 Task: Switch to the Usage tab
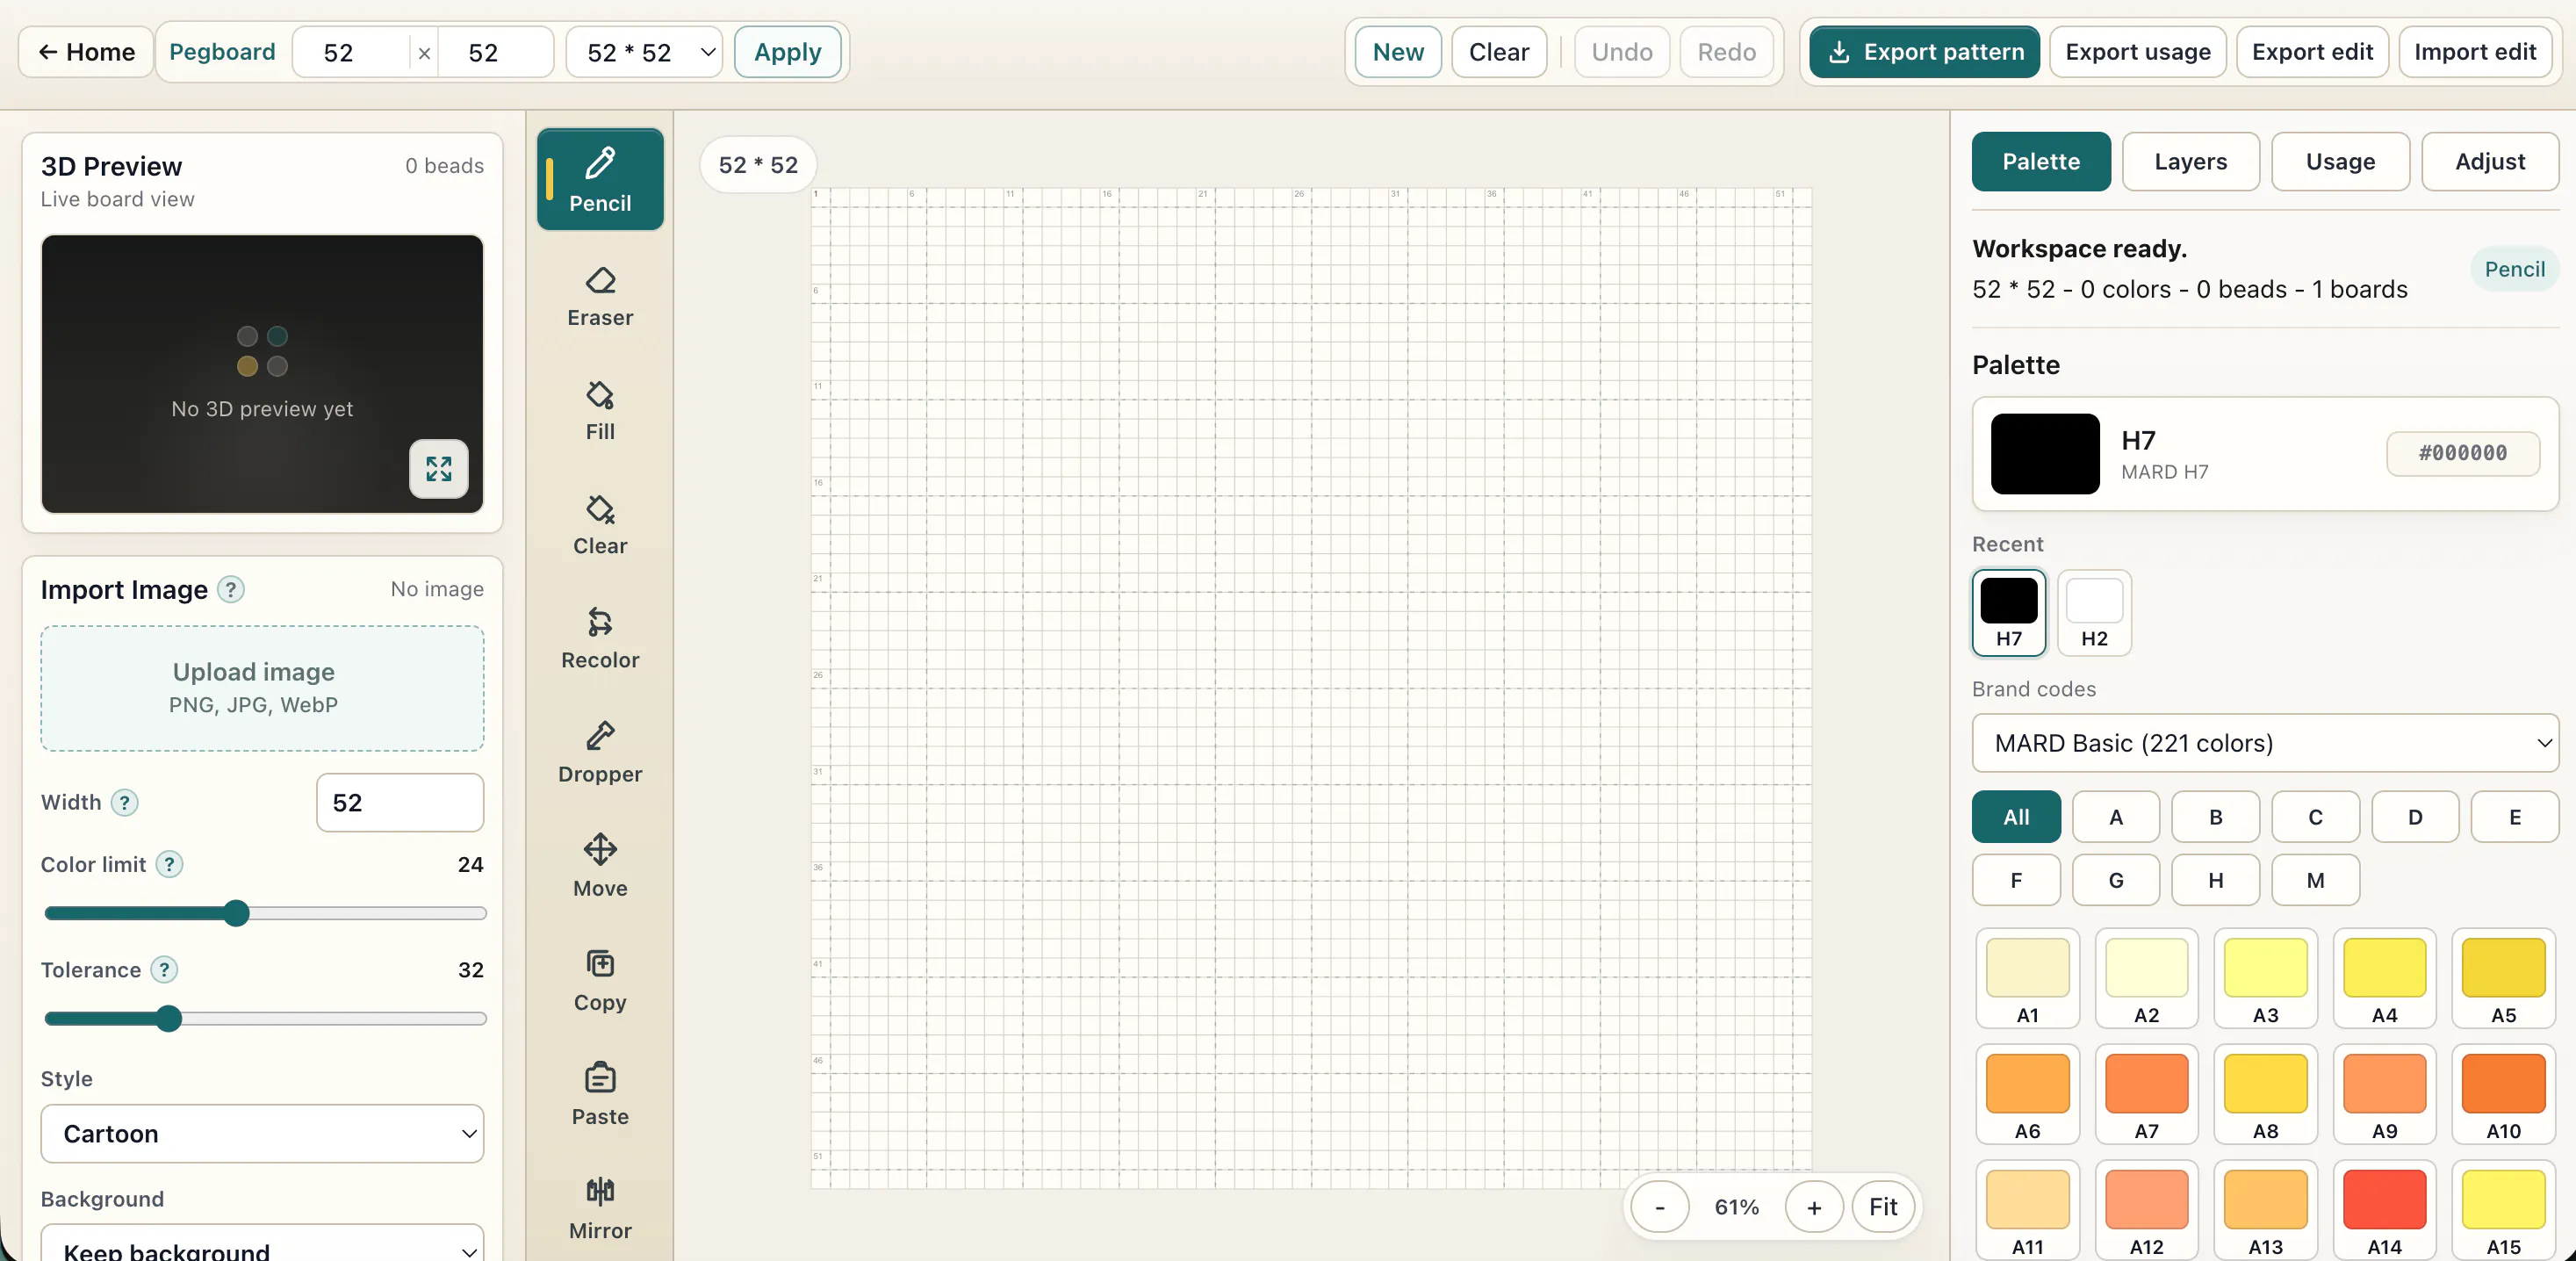click(x=2340, y=161)
